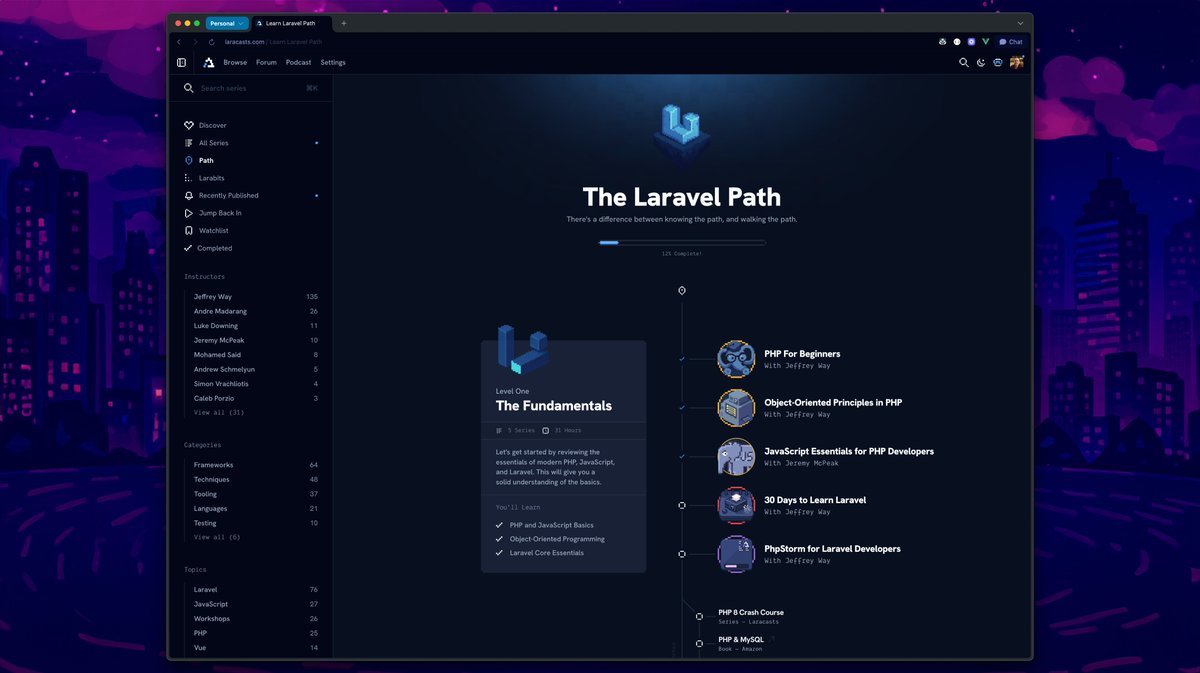The width and height of the screenshot is (1200, 673).
Task: Open a new tab with the plus icon
Action: pos(344,23)
